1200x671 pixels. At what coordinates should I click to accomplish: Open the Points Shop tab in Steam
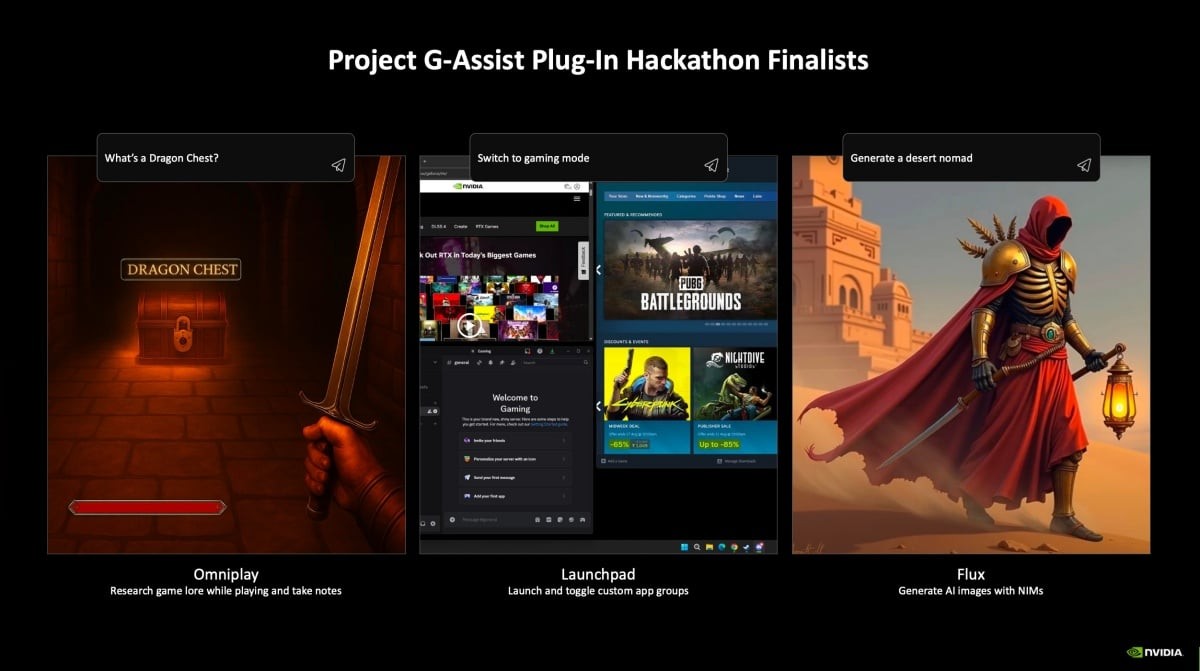[715, 196]
